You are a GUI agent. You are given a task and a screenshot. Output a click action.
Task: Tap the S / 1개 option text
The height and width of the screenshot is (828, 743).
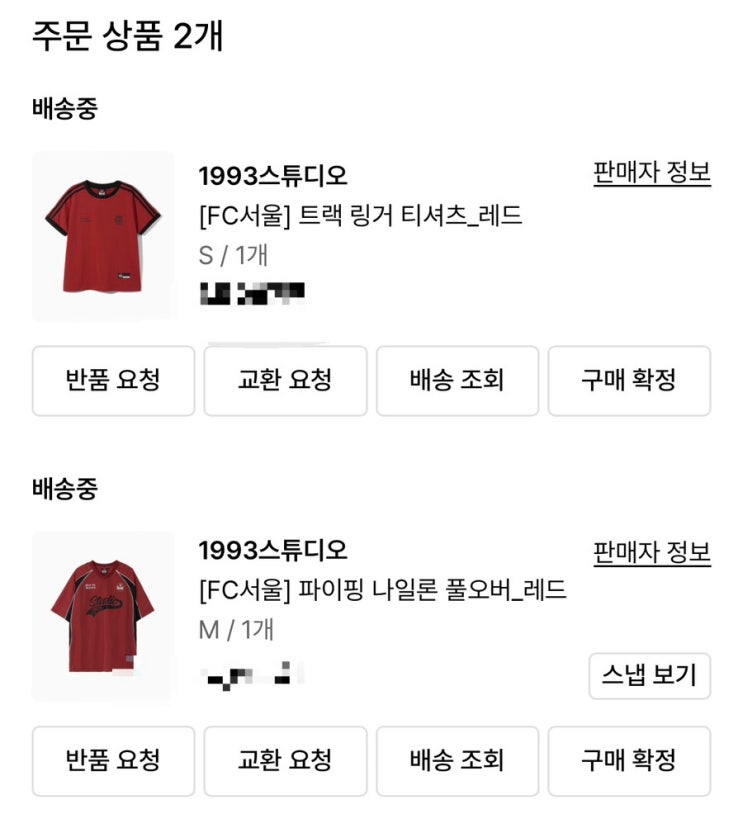point(234,254)
